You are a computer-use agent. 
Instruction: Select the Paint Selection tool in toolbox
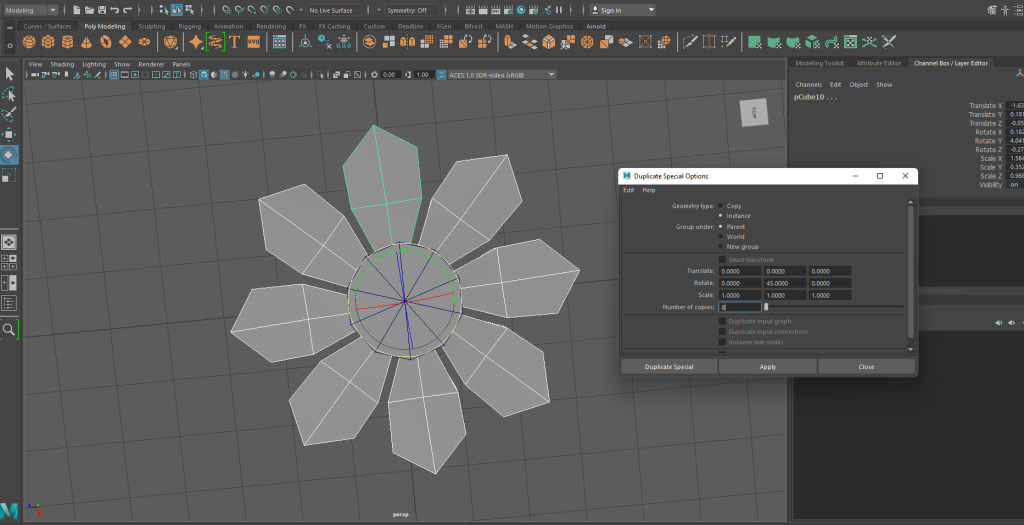(x=9, y=115)
